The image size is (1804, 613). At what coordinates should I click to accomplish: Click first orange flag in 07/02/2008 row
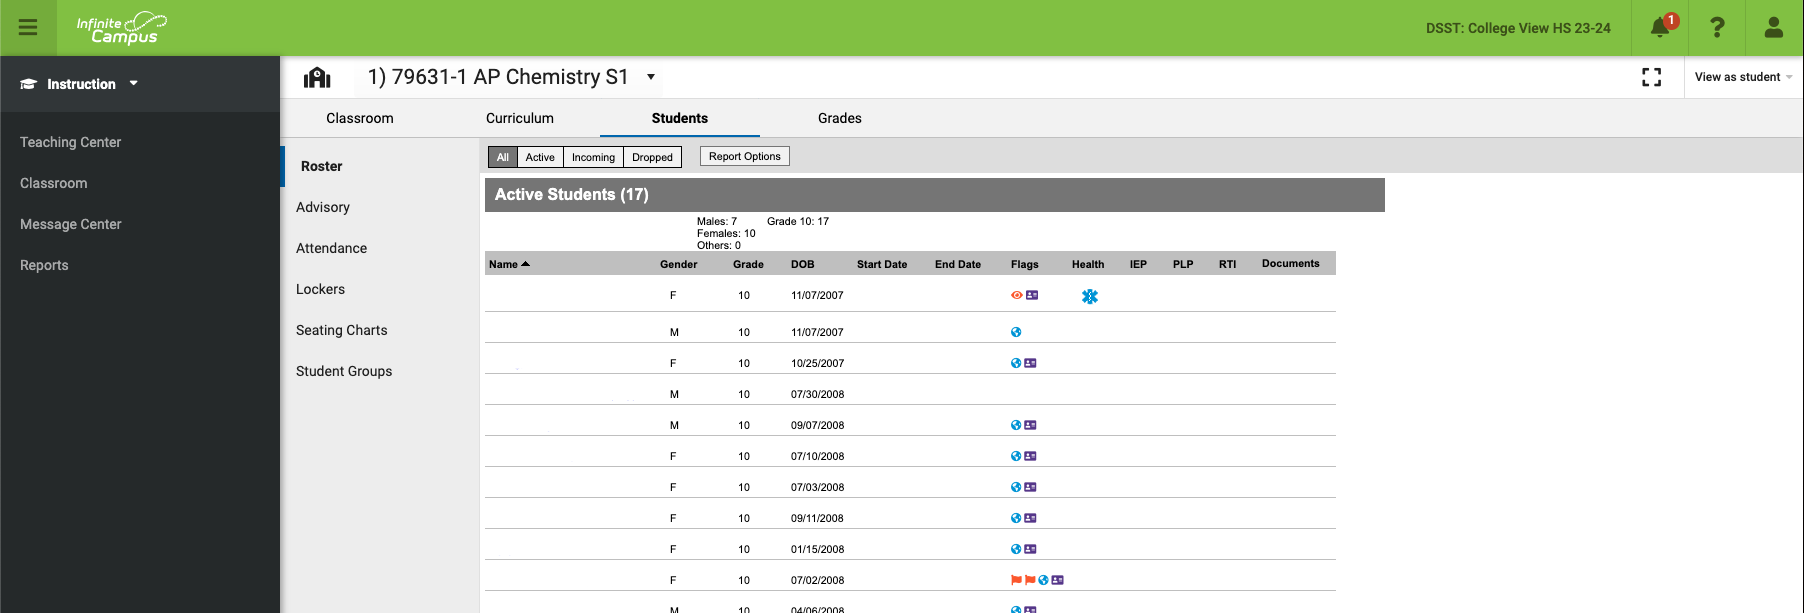tap(1016, 580)
